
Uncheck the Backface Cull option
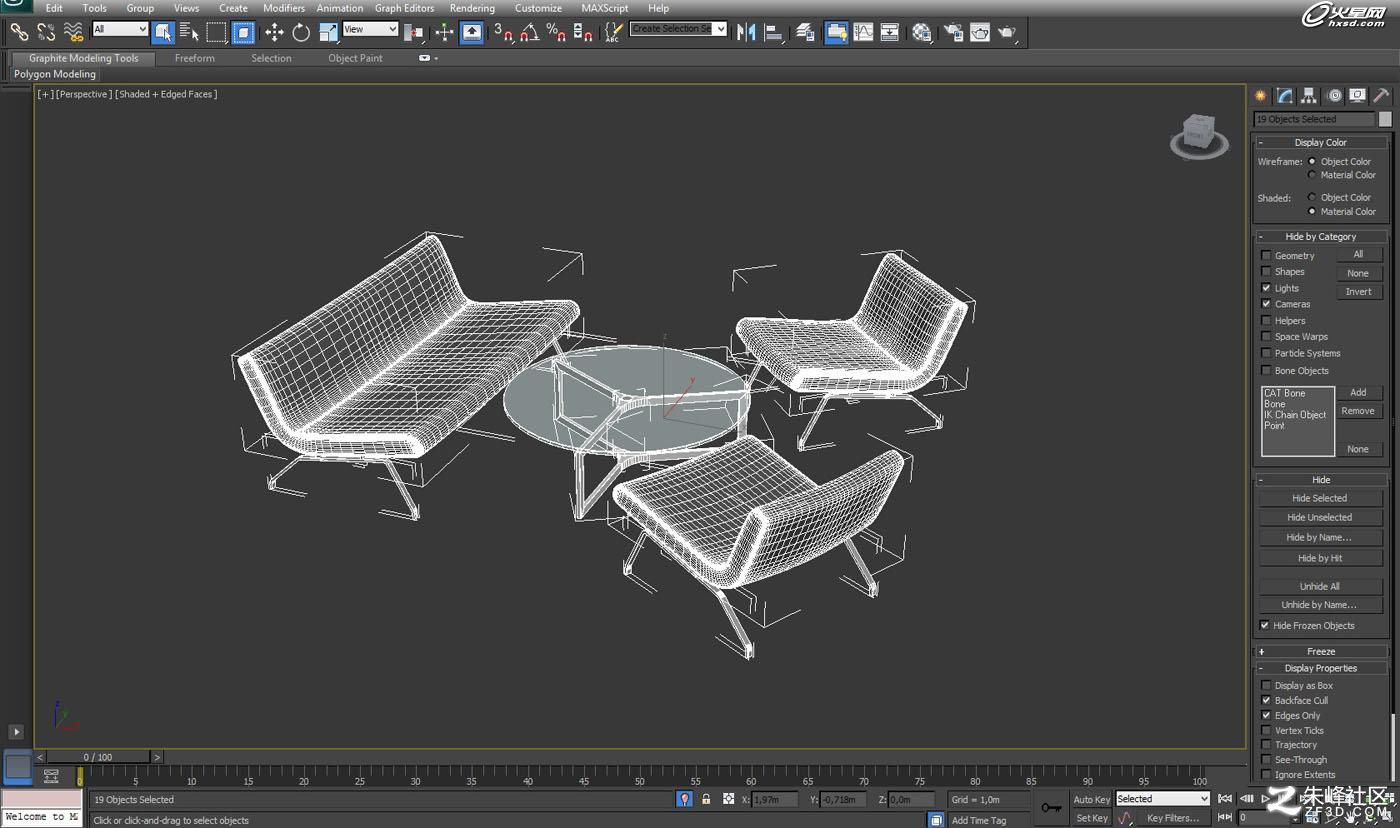(1266, 700)
